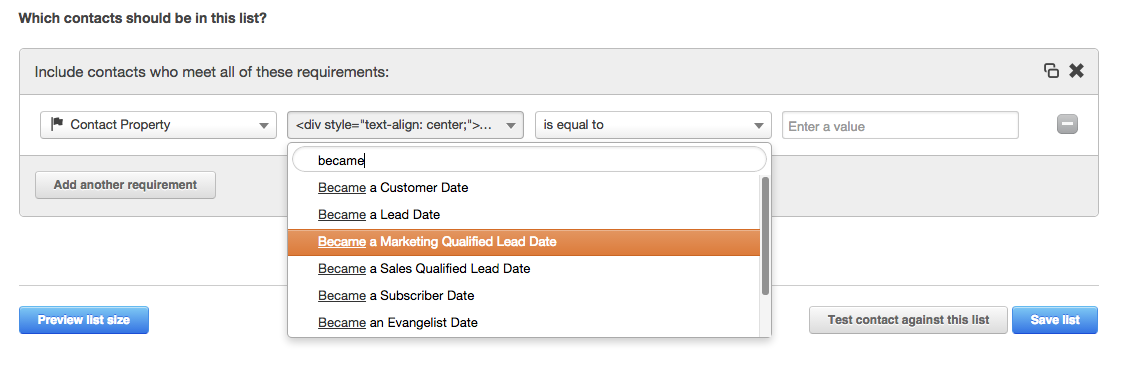Click the 'Save list' button
This screenshot has height=378, width=1134.
pyautogui.click(x=1055, y=320)
